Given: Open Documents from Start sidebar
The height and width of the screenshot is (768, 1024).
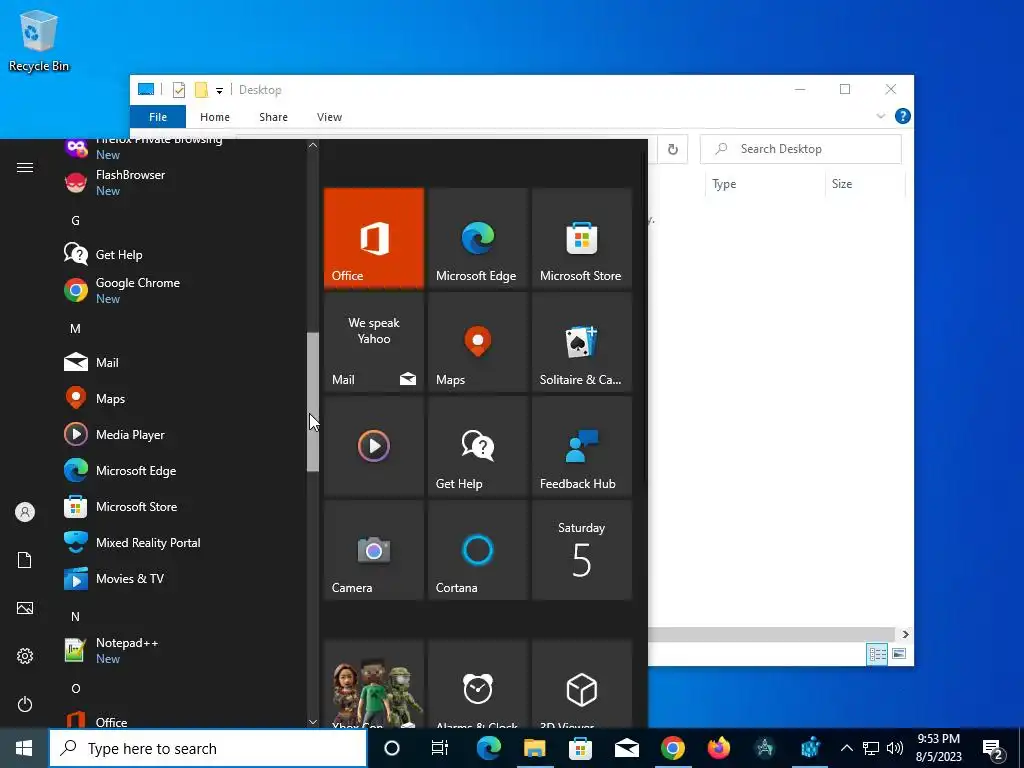Looking at the screenshot, I should click(x=25, y=560).
